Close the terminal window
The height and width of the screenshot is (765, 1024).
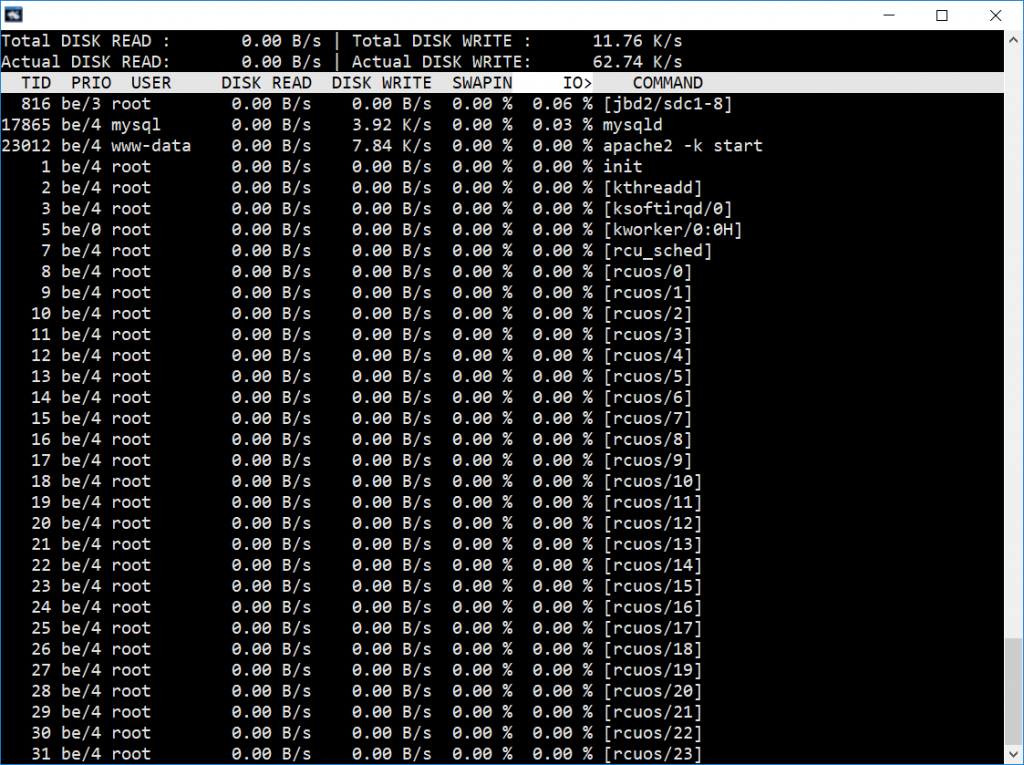tap(995, 15)
